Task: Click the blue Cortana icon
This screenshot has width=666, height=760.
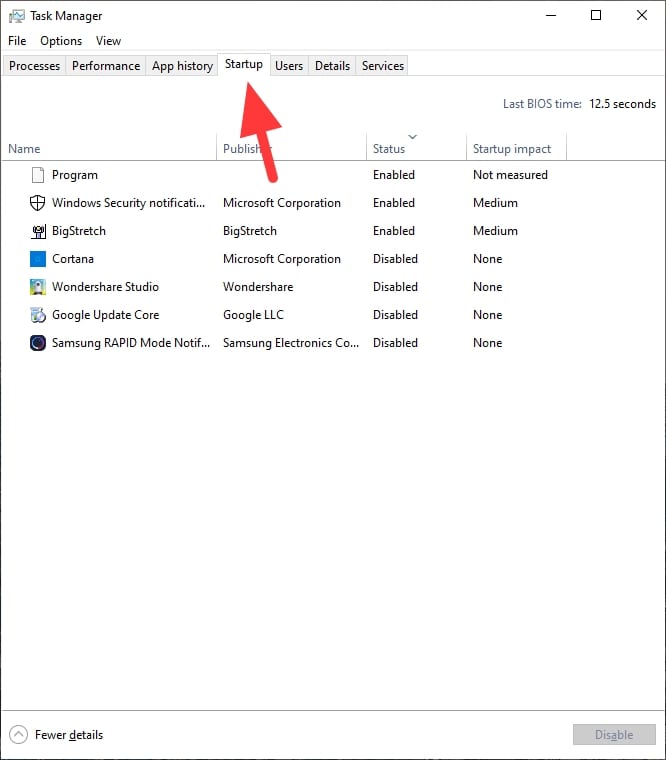Action: pos(38,259)
